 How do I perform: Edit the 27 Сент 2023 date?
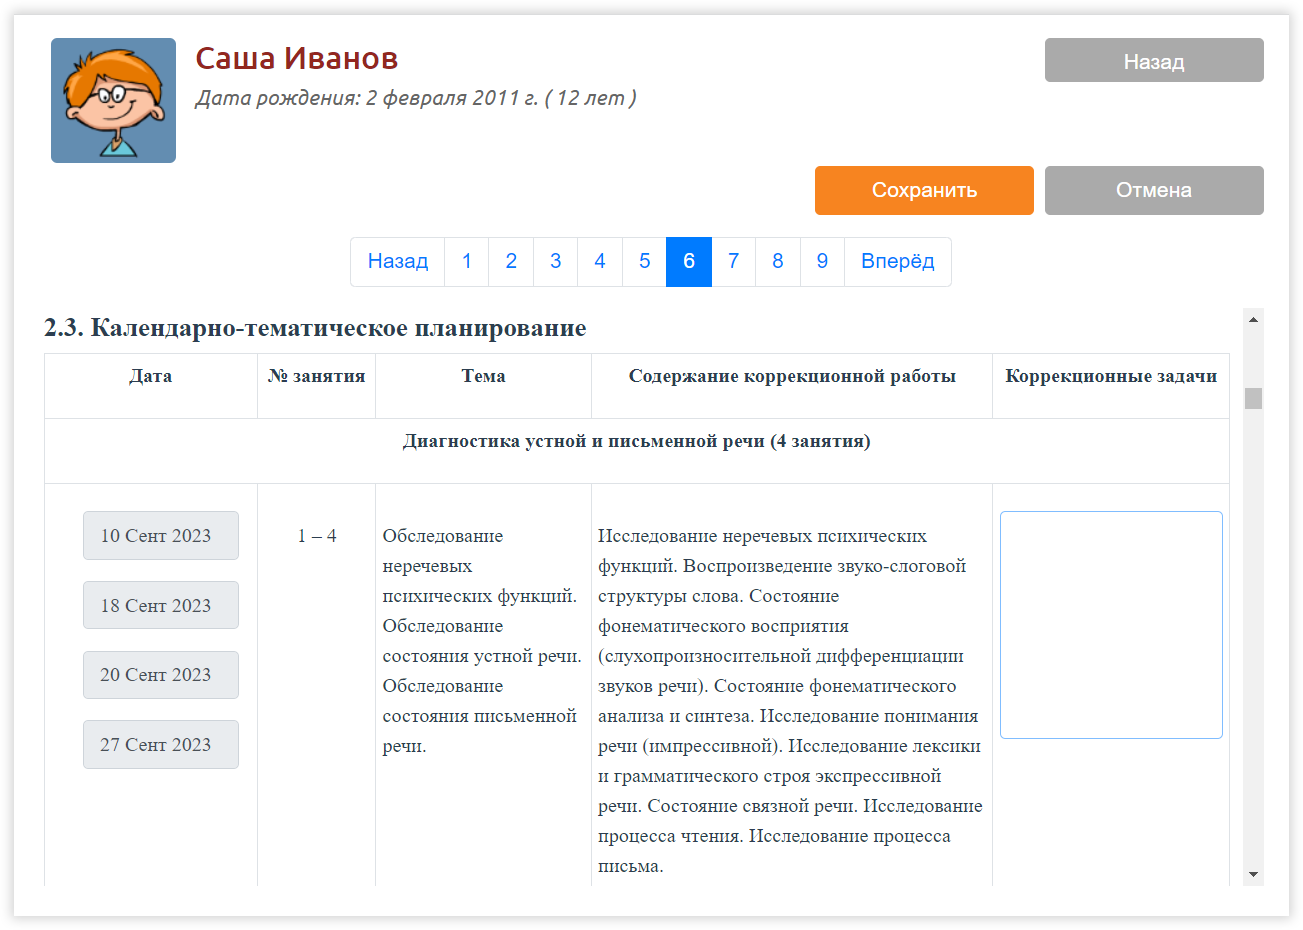click(160, 745)
